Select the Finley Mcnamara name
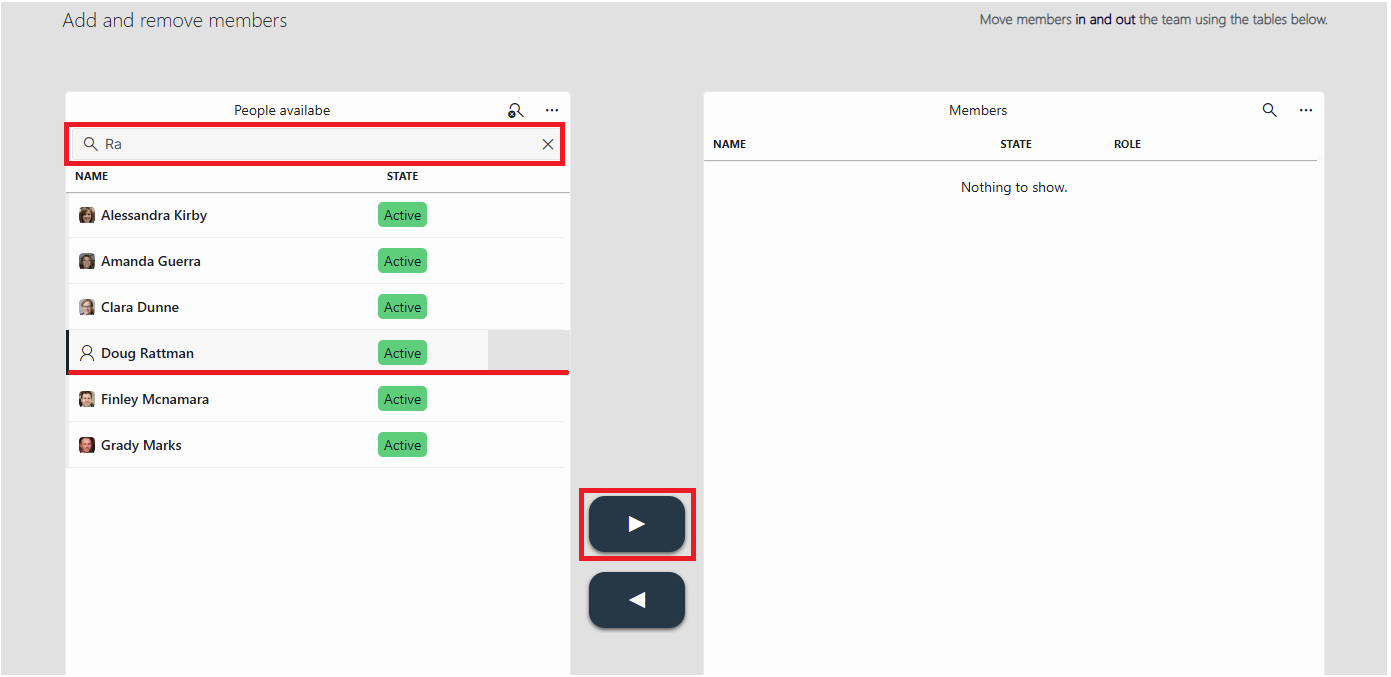The height and width of the screenshot is (677, 1391). click(x=155, y=399)
